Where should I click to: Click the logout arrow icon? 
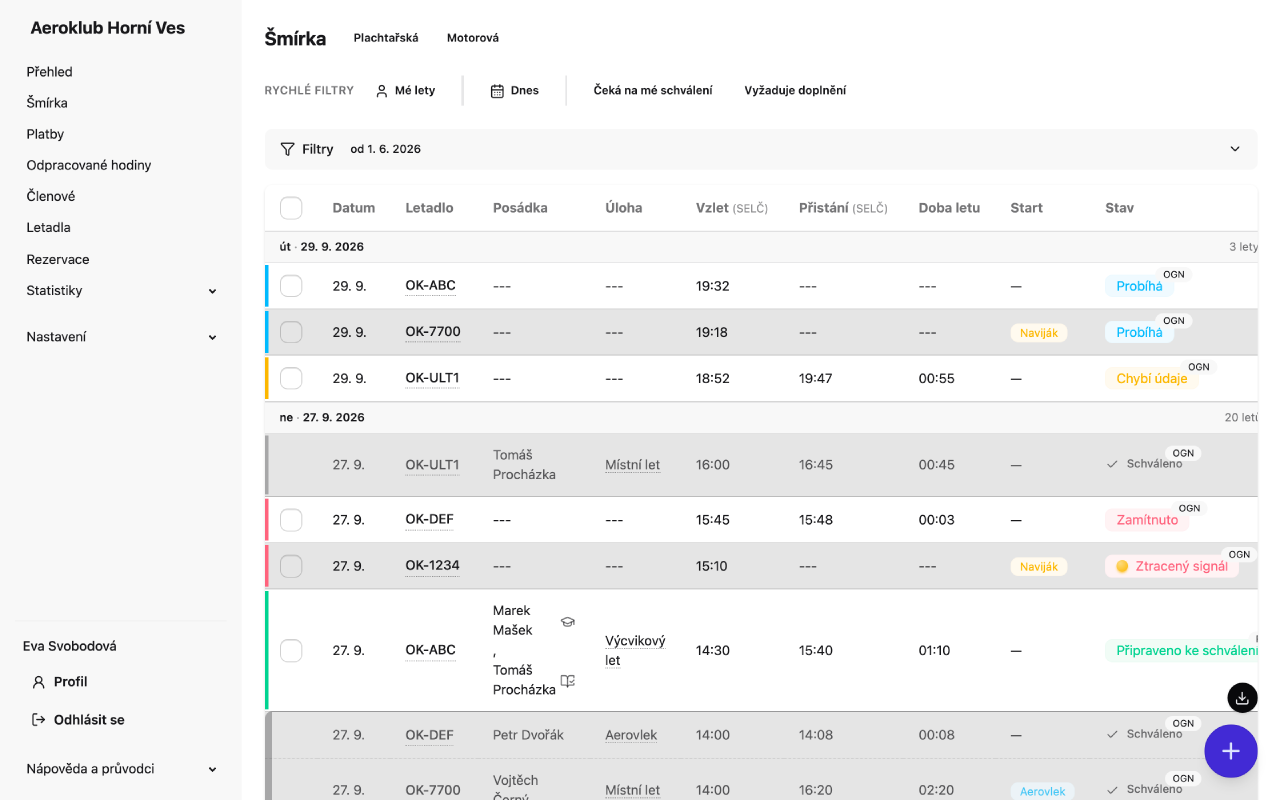(x=39, y=720)
